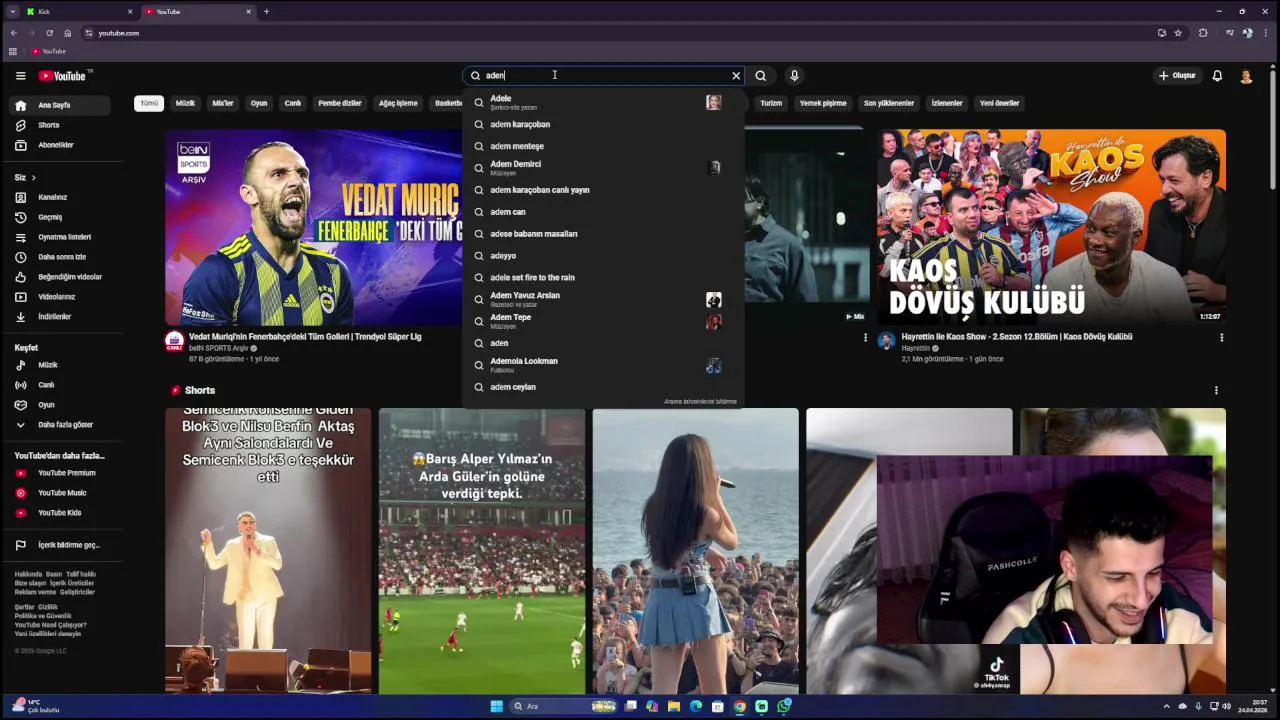Run search with the magnifier button
The image size is (1280, 720).
point(761,76)
